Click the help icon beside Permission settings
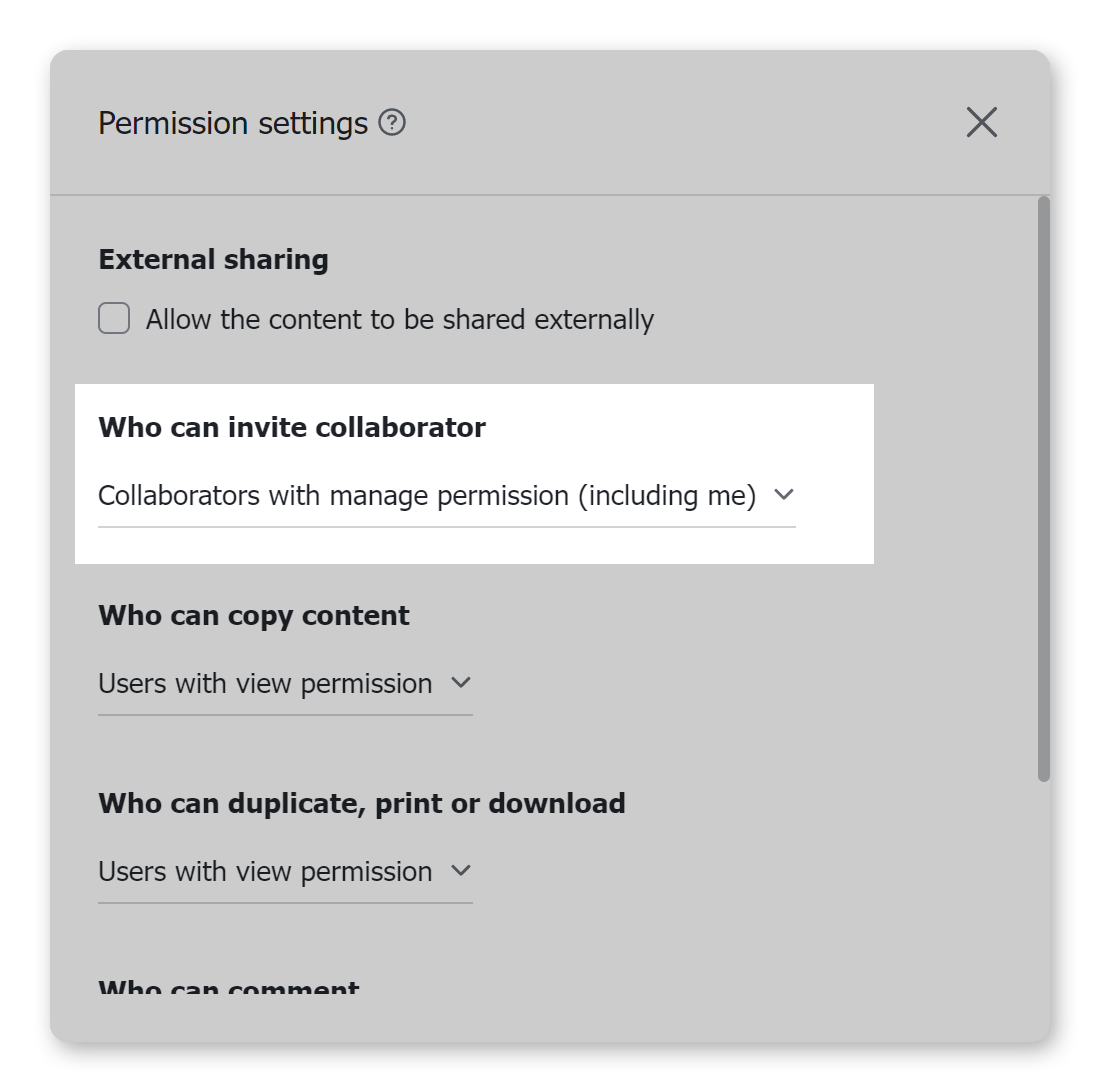The width and height of the screenshot is (1100, 1092). click(x=392, y=123)
